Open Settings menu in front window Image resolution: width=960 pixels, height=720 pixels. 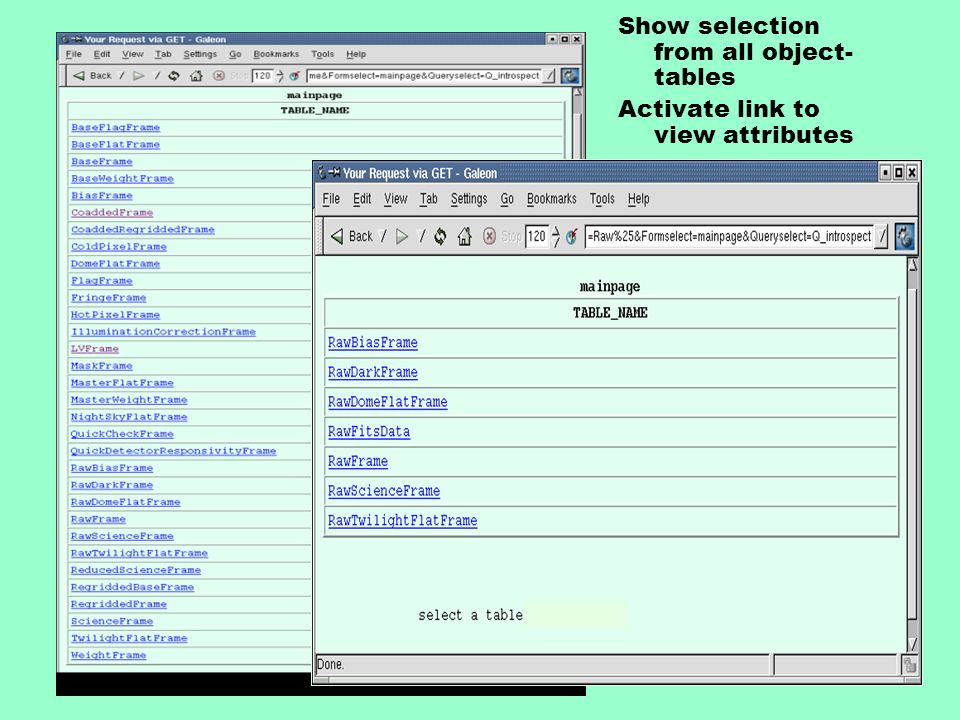pos(469,199)
